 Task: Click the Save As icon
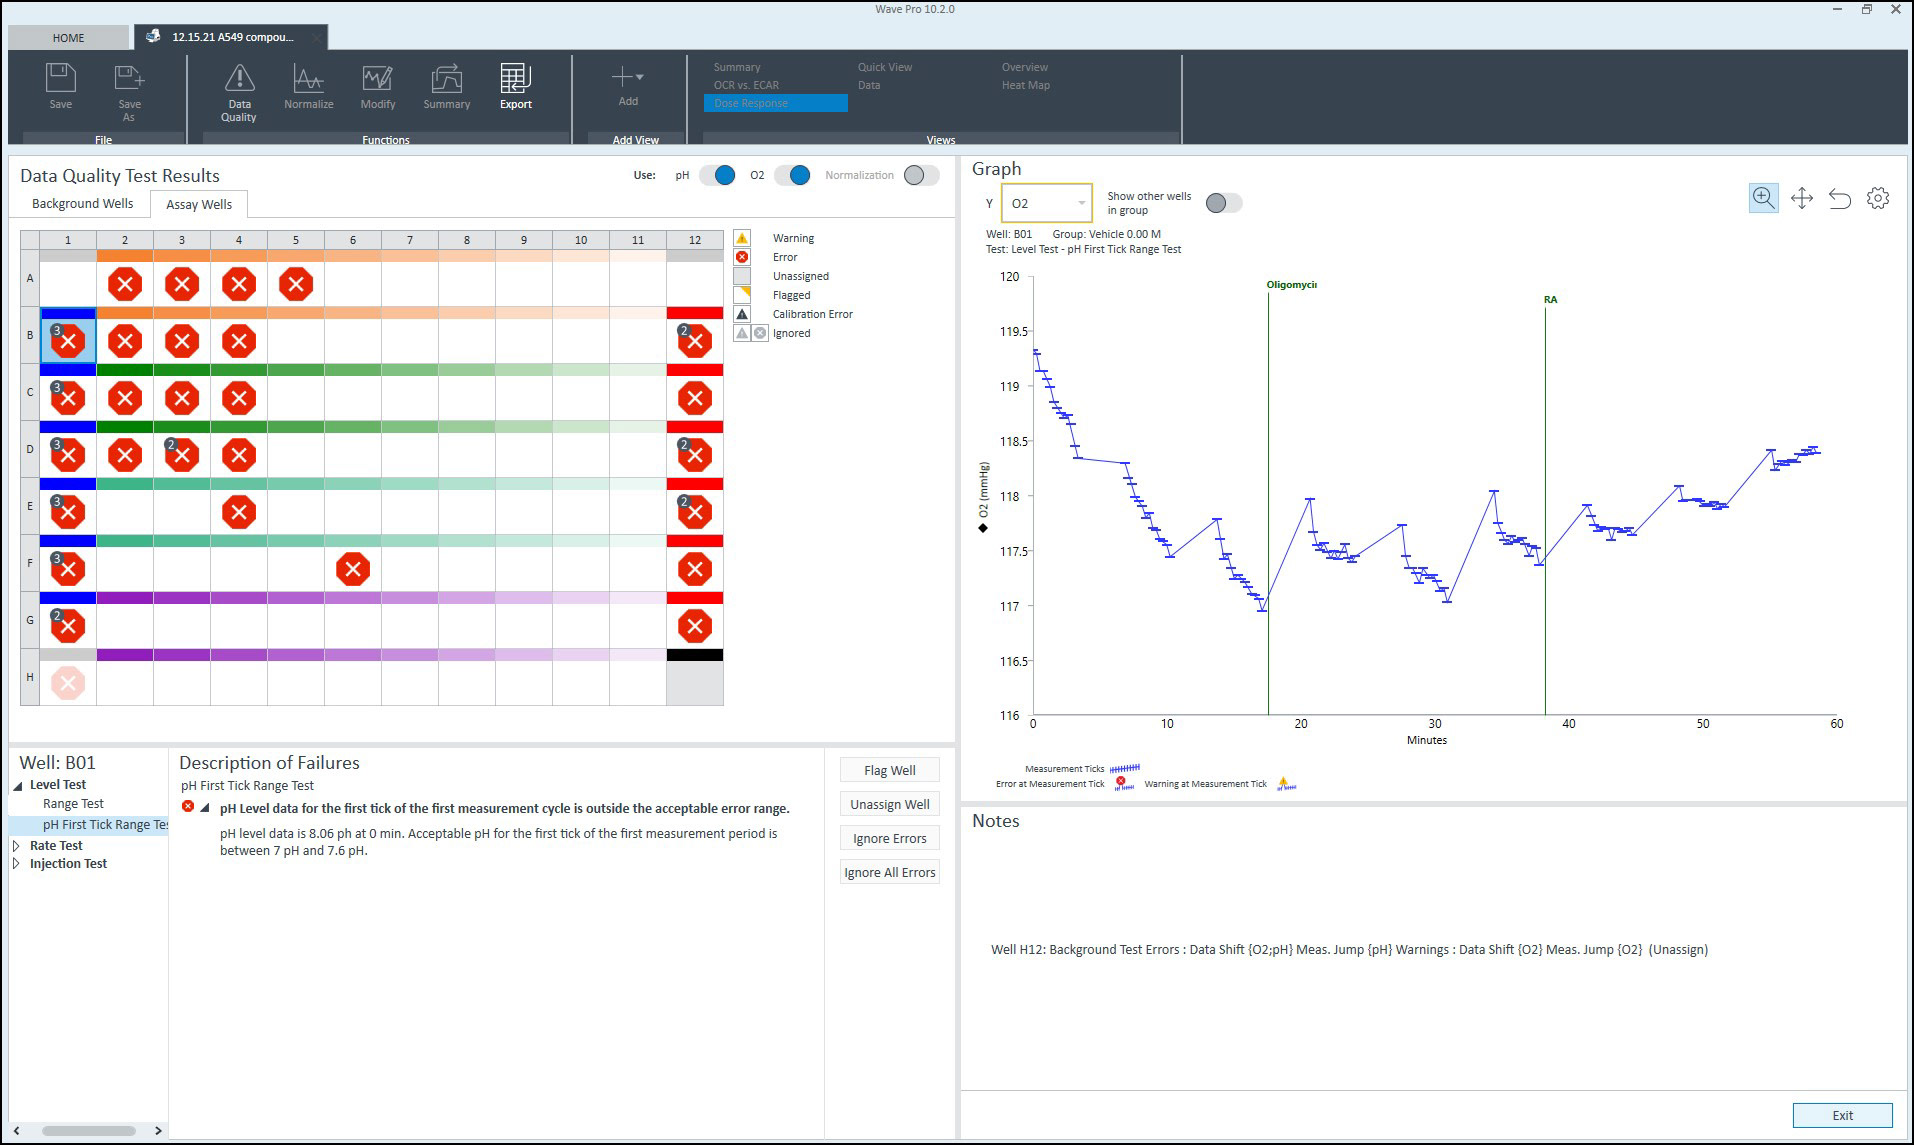[130, 79]
